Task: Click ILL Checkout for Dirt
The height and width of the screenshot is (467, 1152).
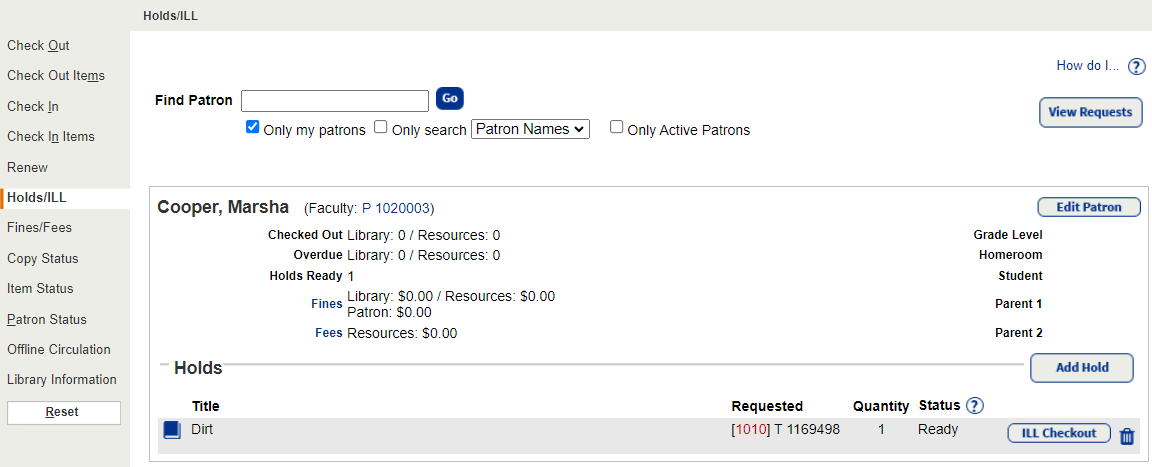Action: click(x=1059, y=434)
